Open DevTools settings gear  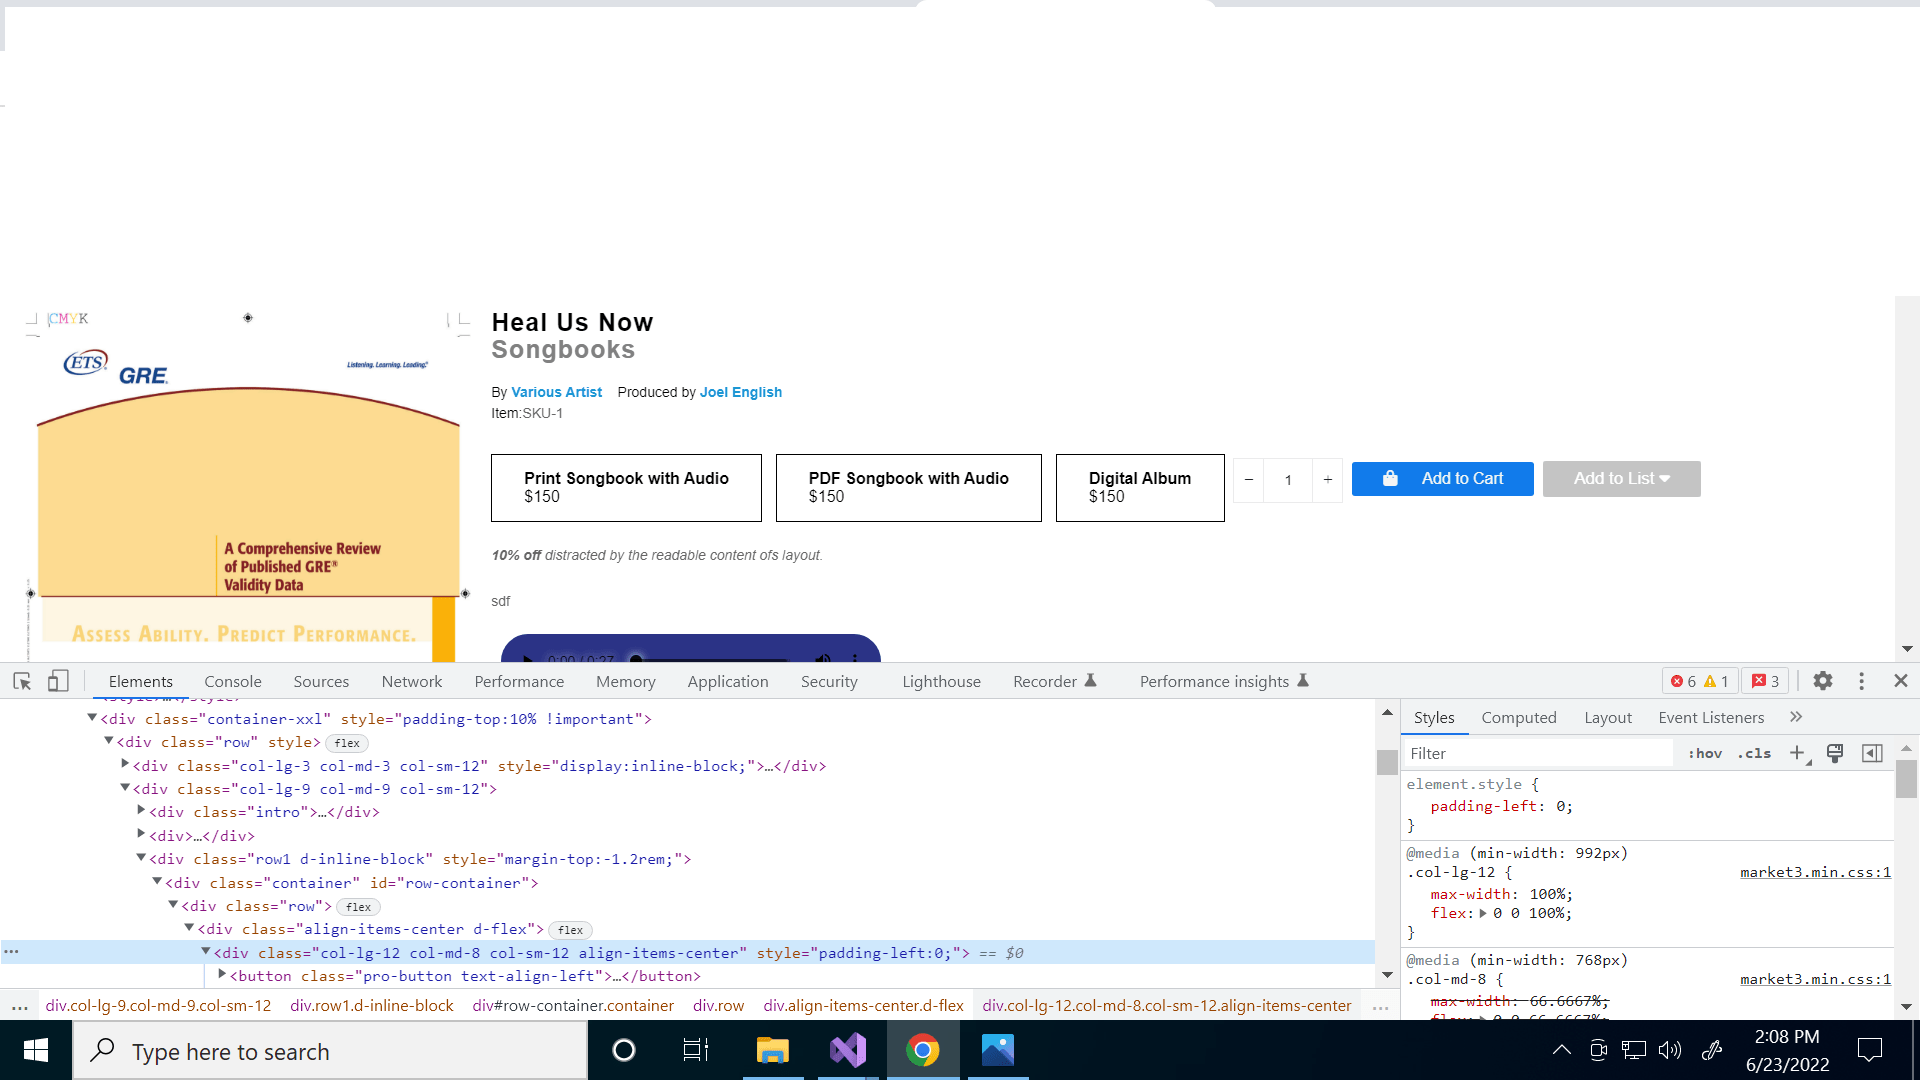pyautogui.click(x=1822, y=681)
